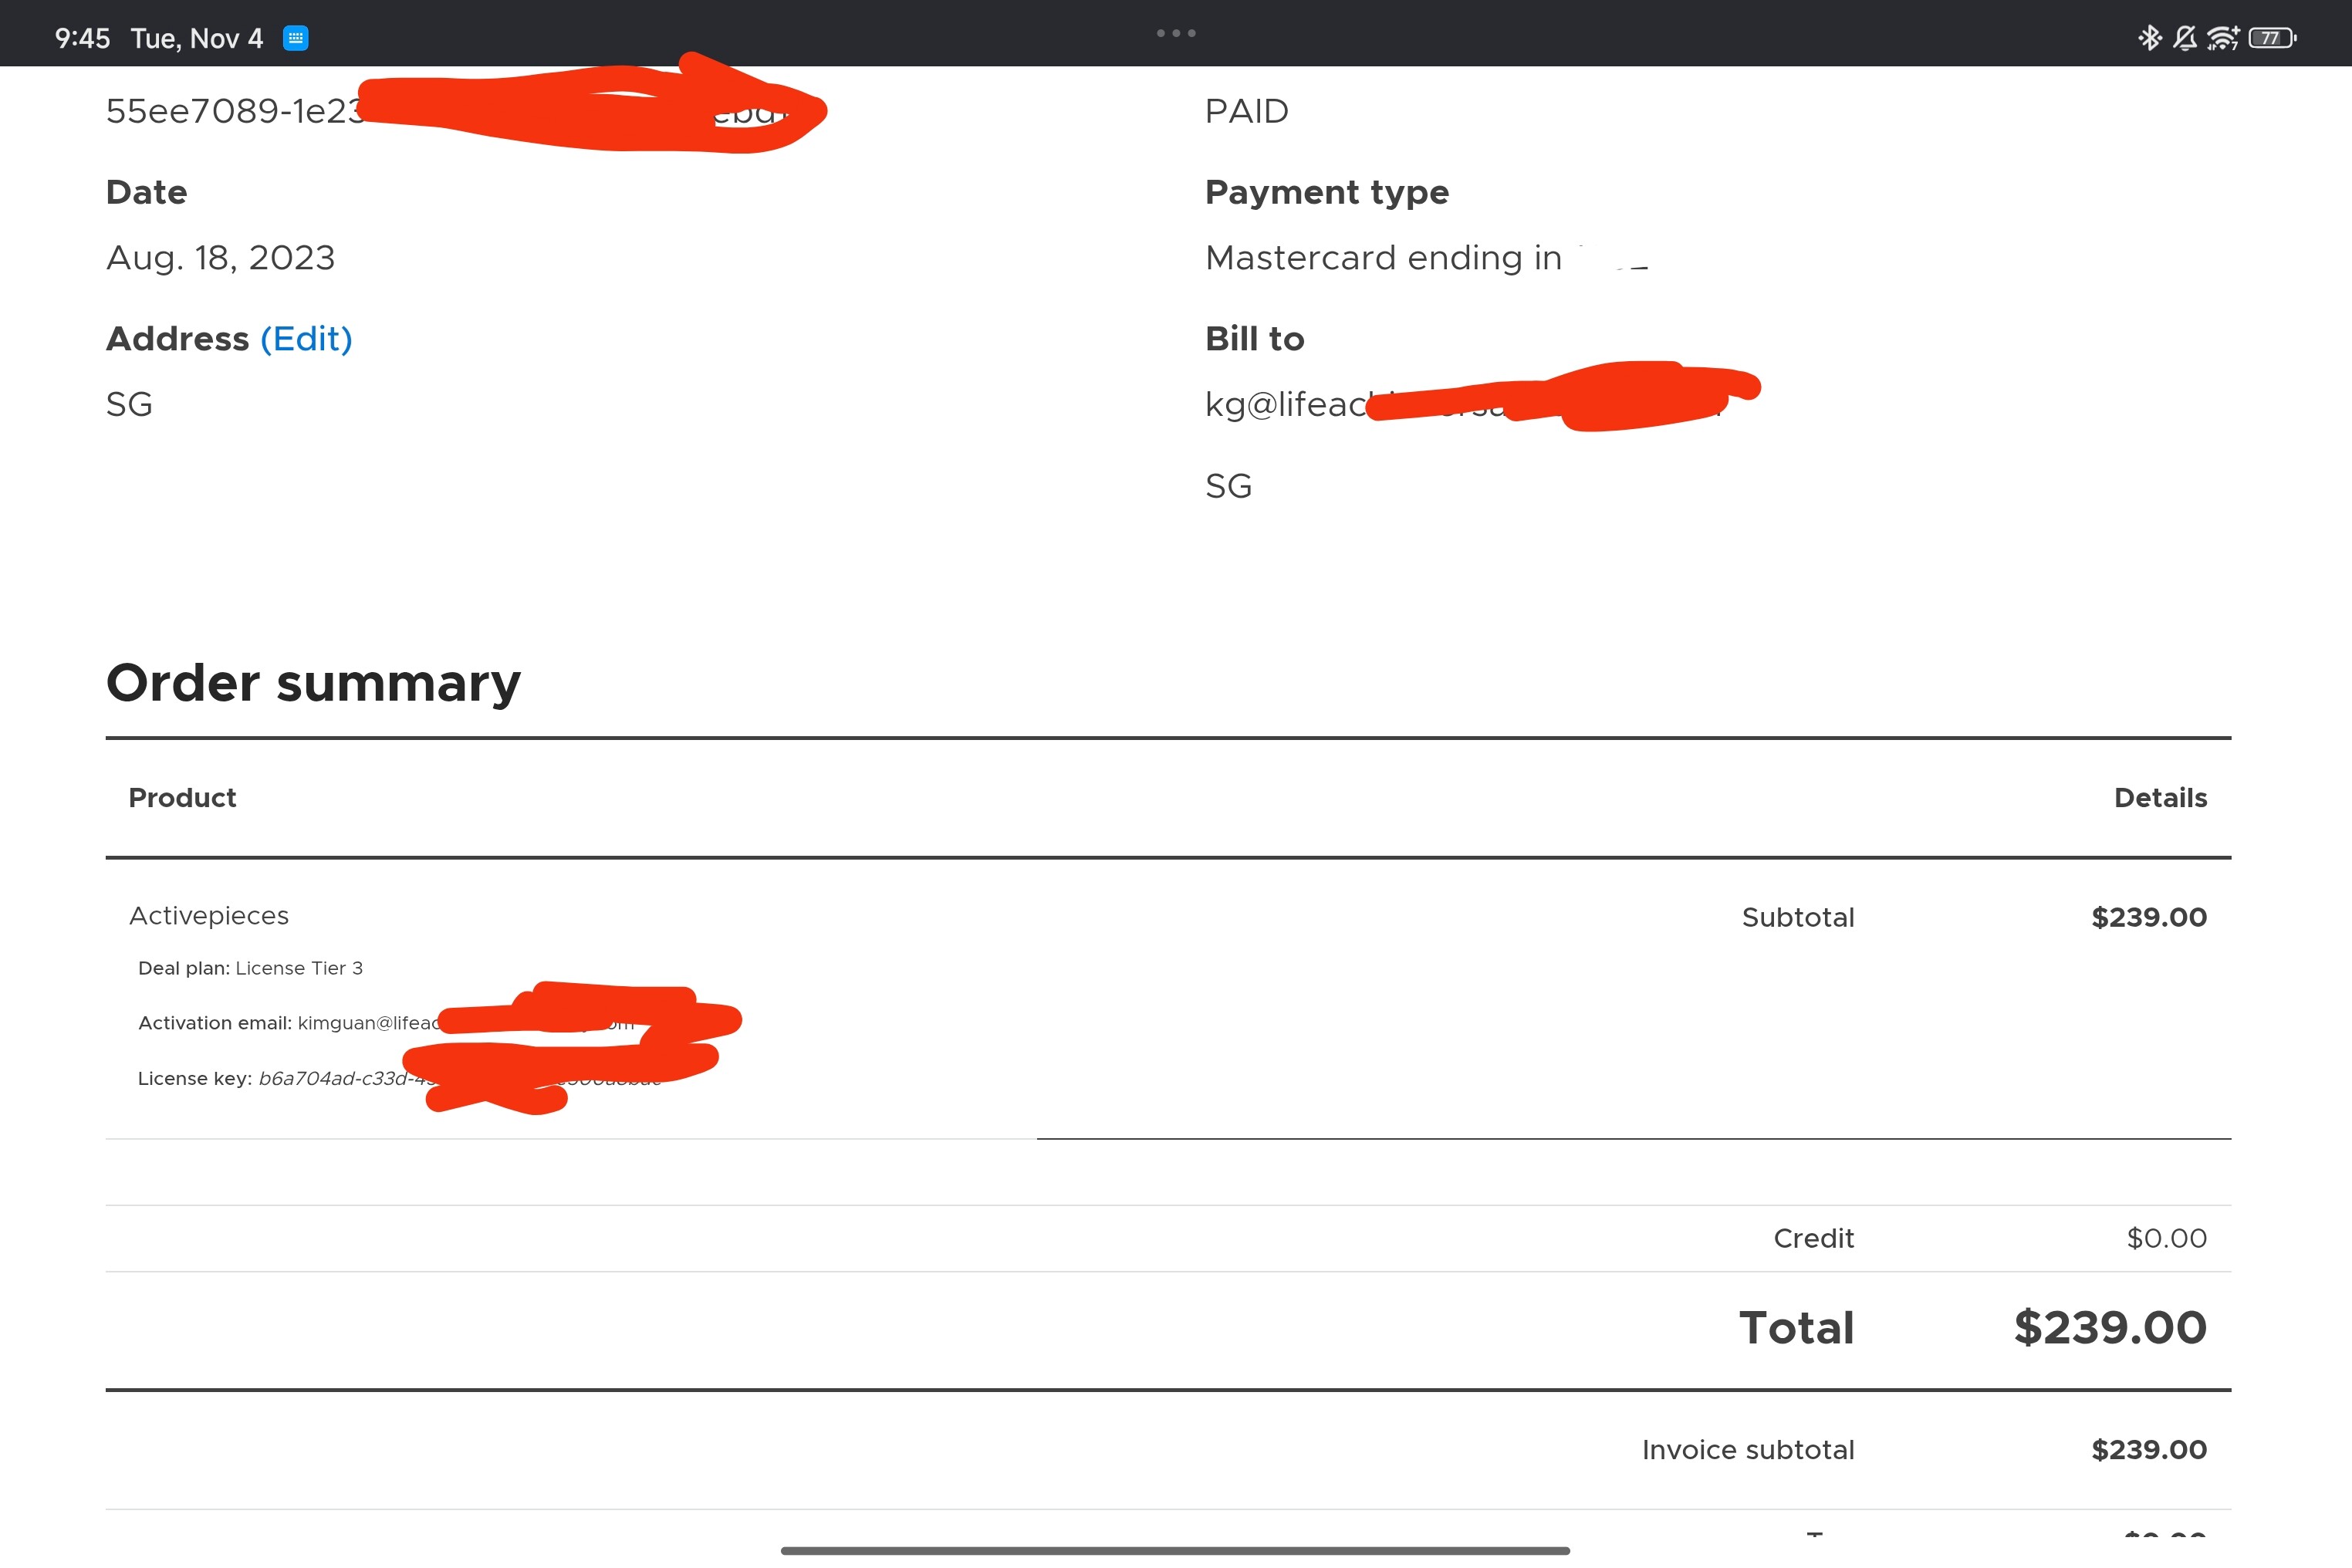
Task: Click the Credit amount $0.00
Action: [x=2166, y=1238]
